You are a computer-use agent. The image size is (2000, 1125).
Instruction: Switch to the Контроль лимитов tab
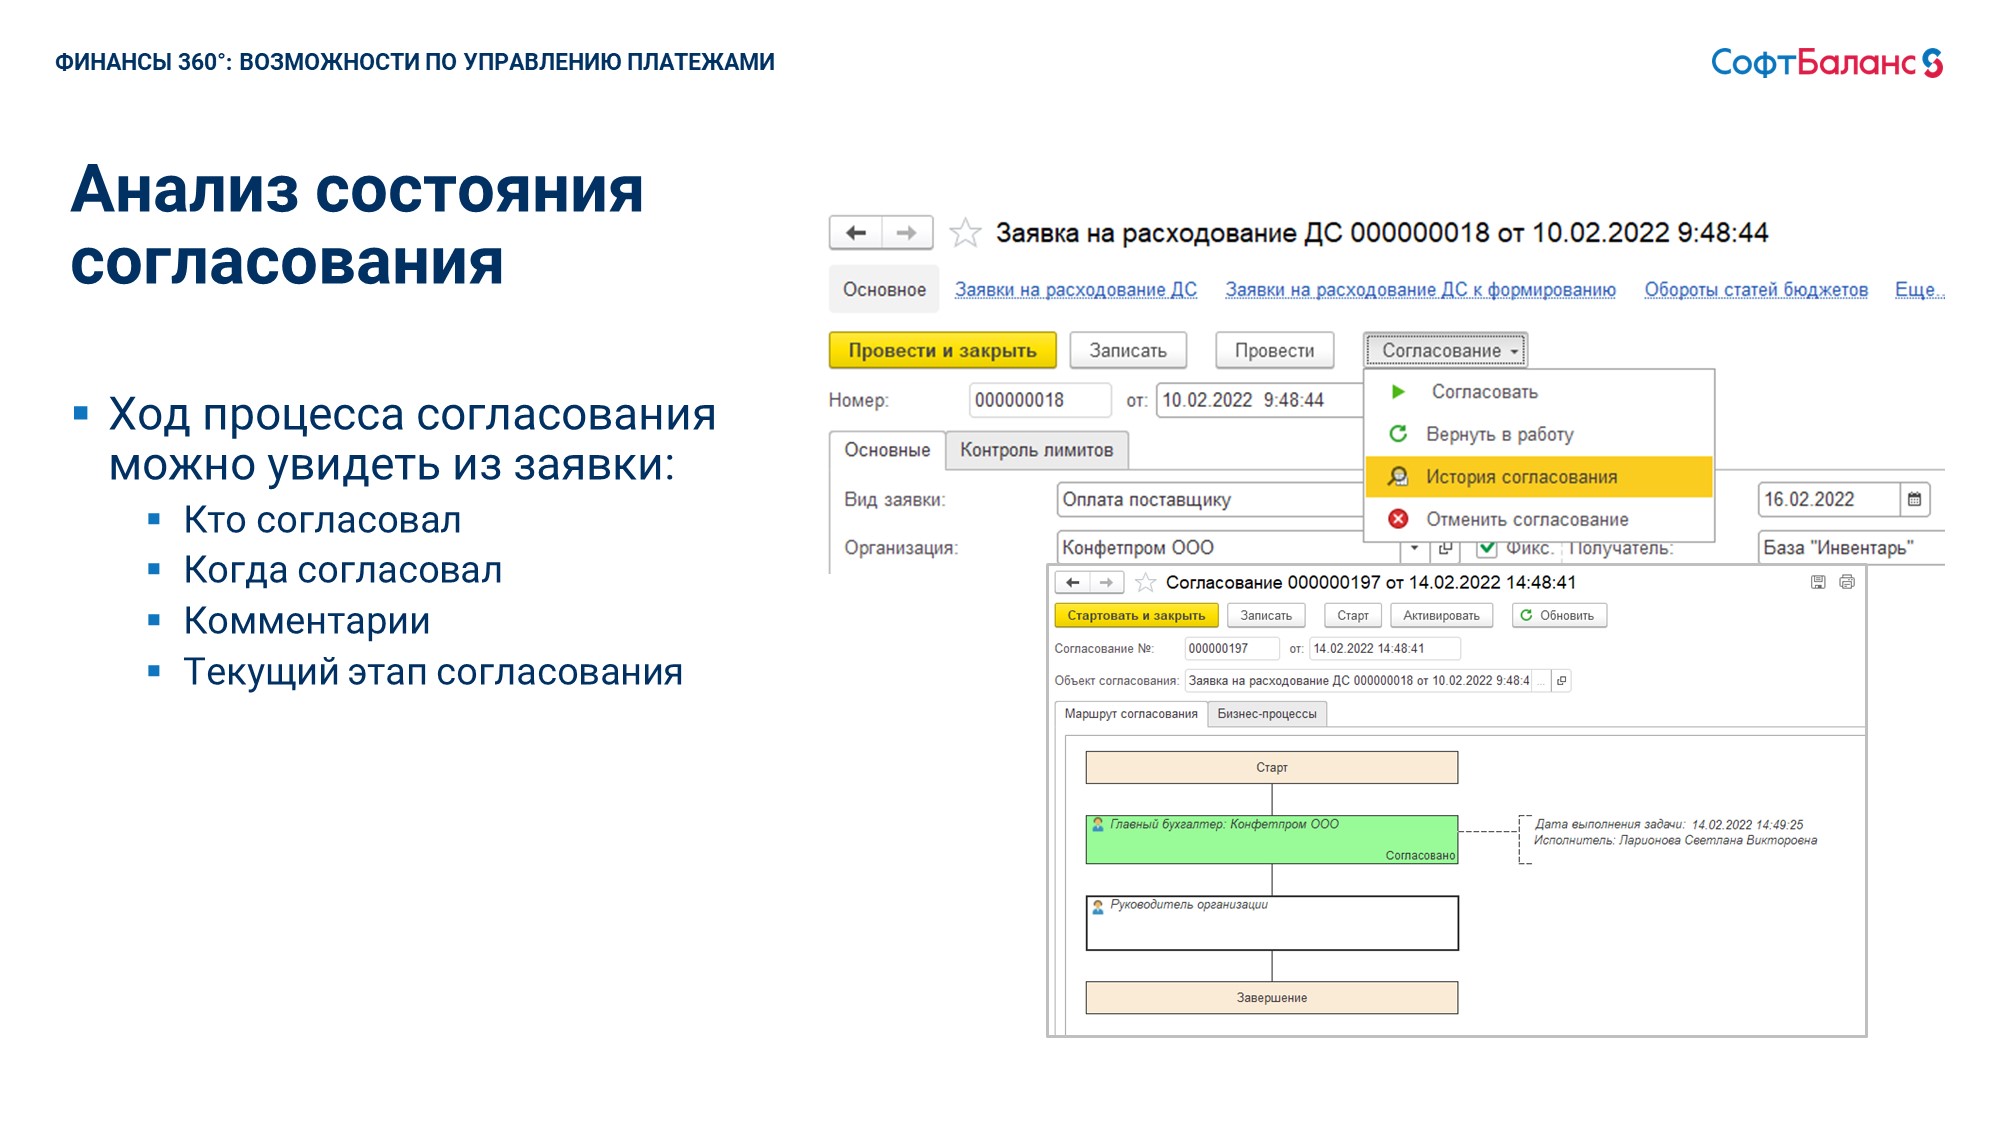[1036, 450]
